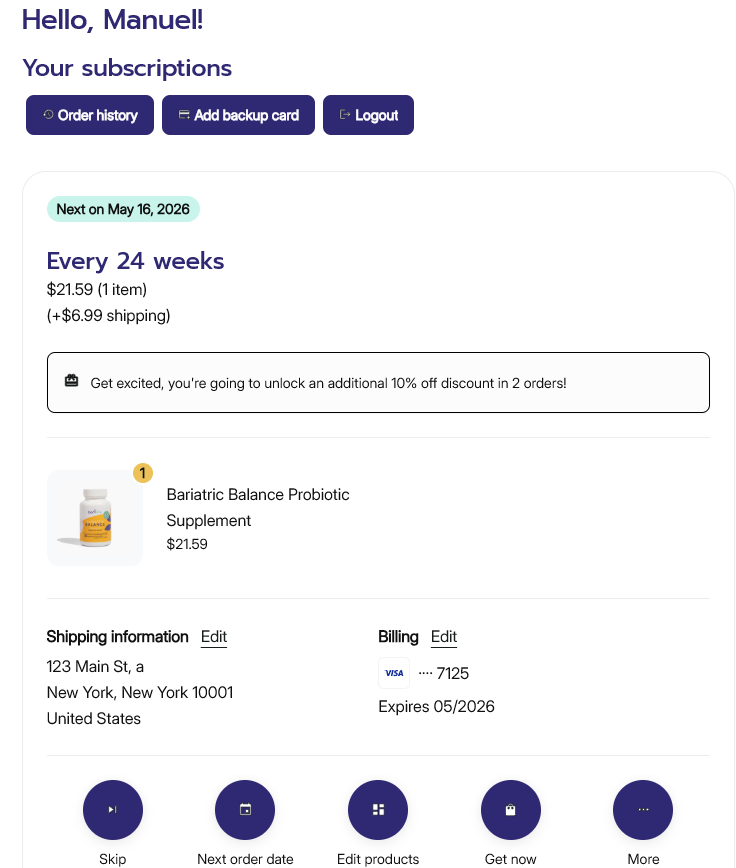736x868 pixels.
Task: Click the card number ending 7125
Action: click(x=444, y=673)
